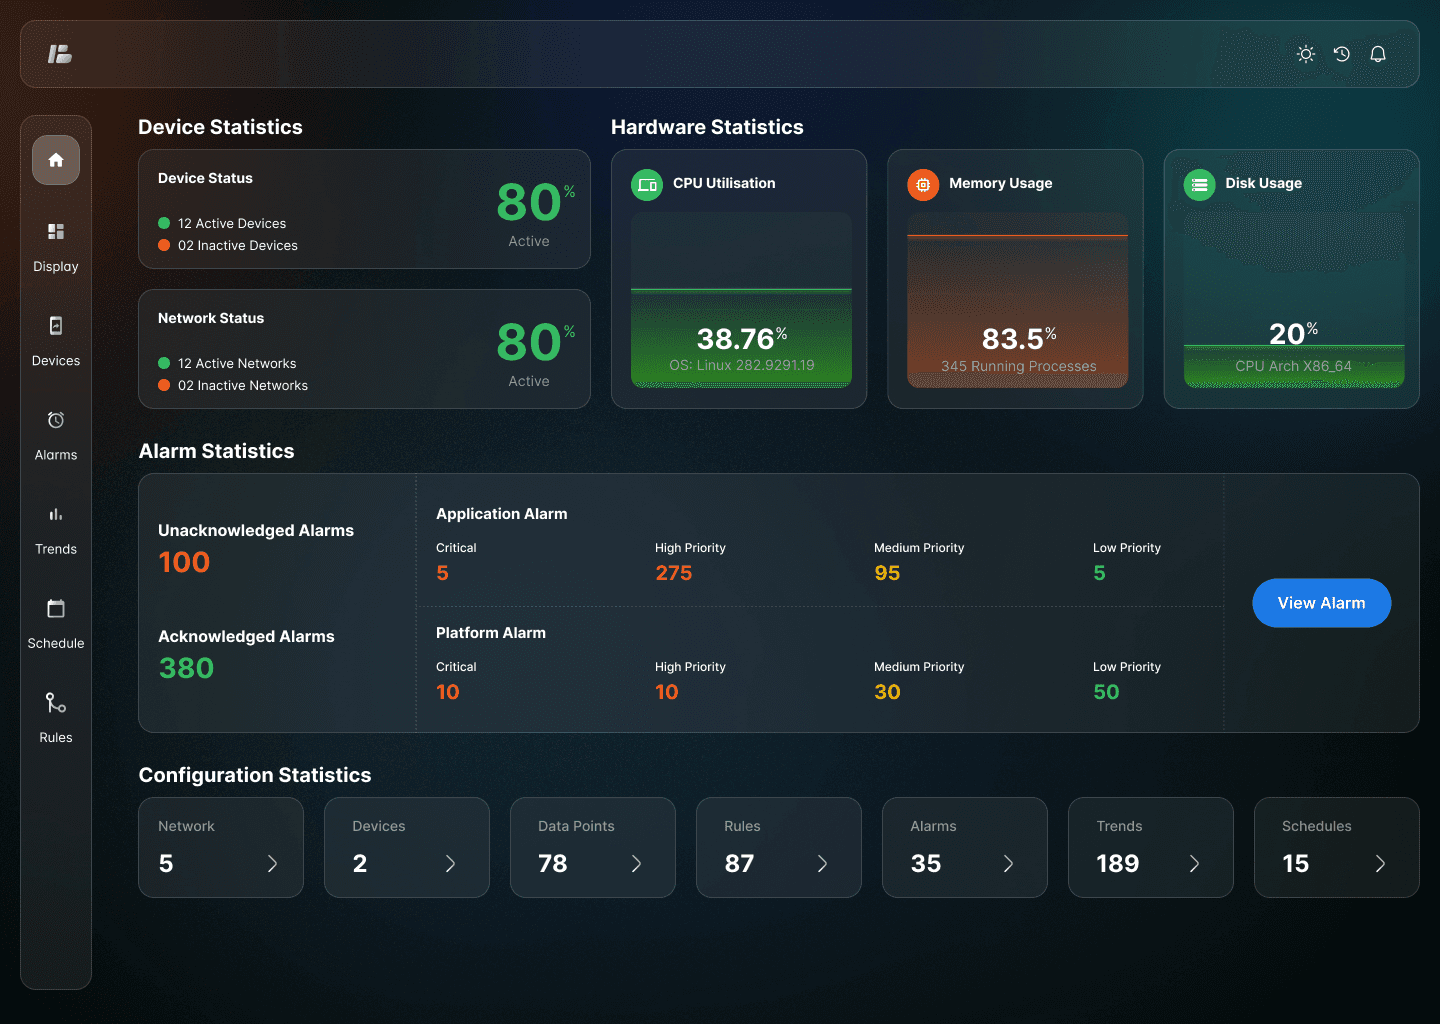Expand the Devices configuration chevron
Image resolution: width=1440 pixels, height=1024 pixels.
pyautogui.click(x=450, y=864)
